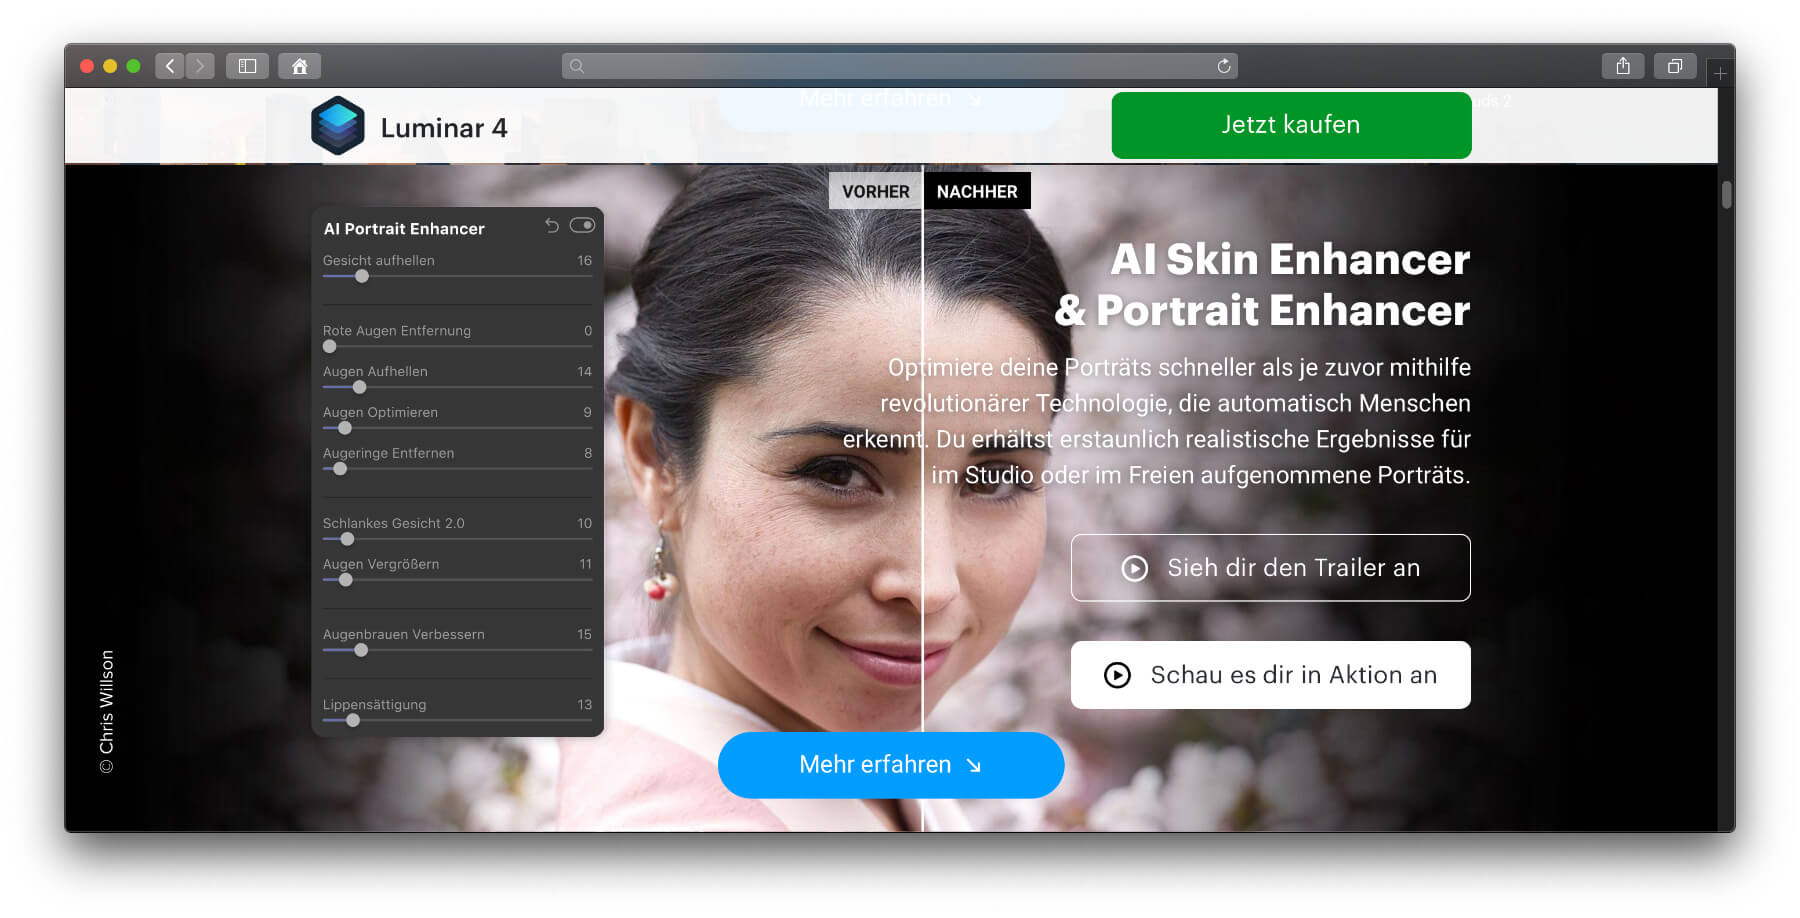
Task: Click the blue Mehr erfahren button
Action: (x=890, y=765)
